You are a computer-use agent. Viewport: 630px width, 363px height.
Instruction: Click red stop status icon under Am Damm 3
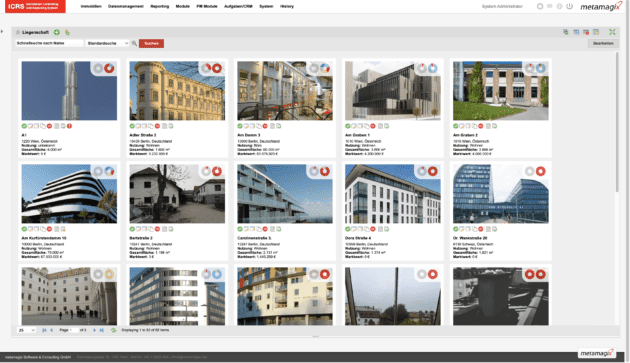click(265, 126)
